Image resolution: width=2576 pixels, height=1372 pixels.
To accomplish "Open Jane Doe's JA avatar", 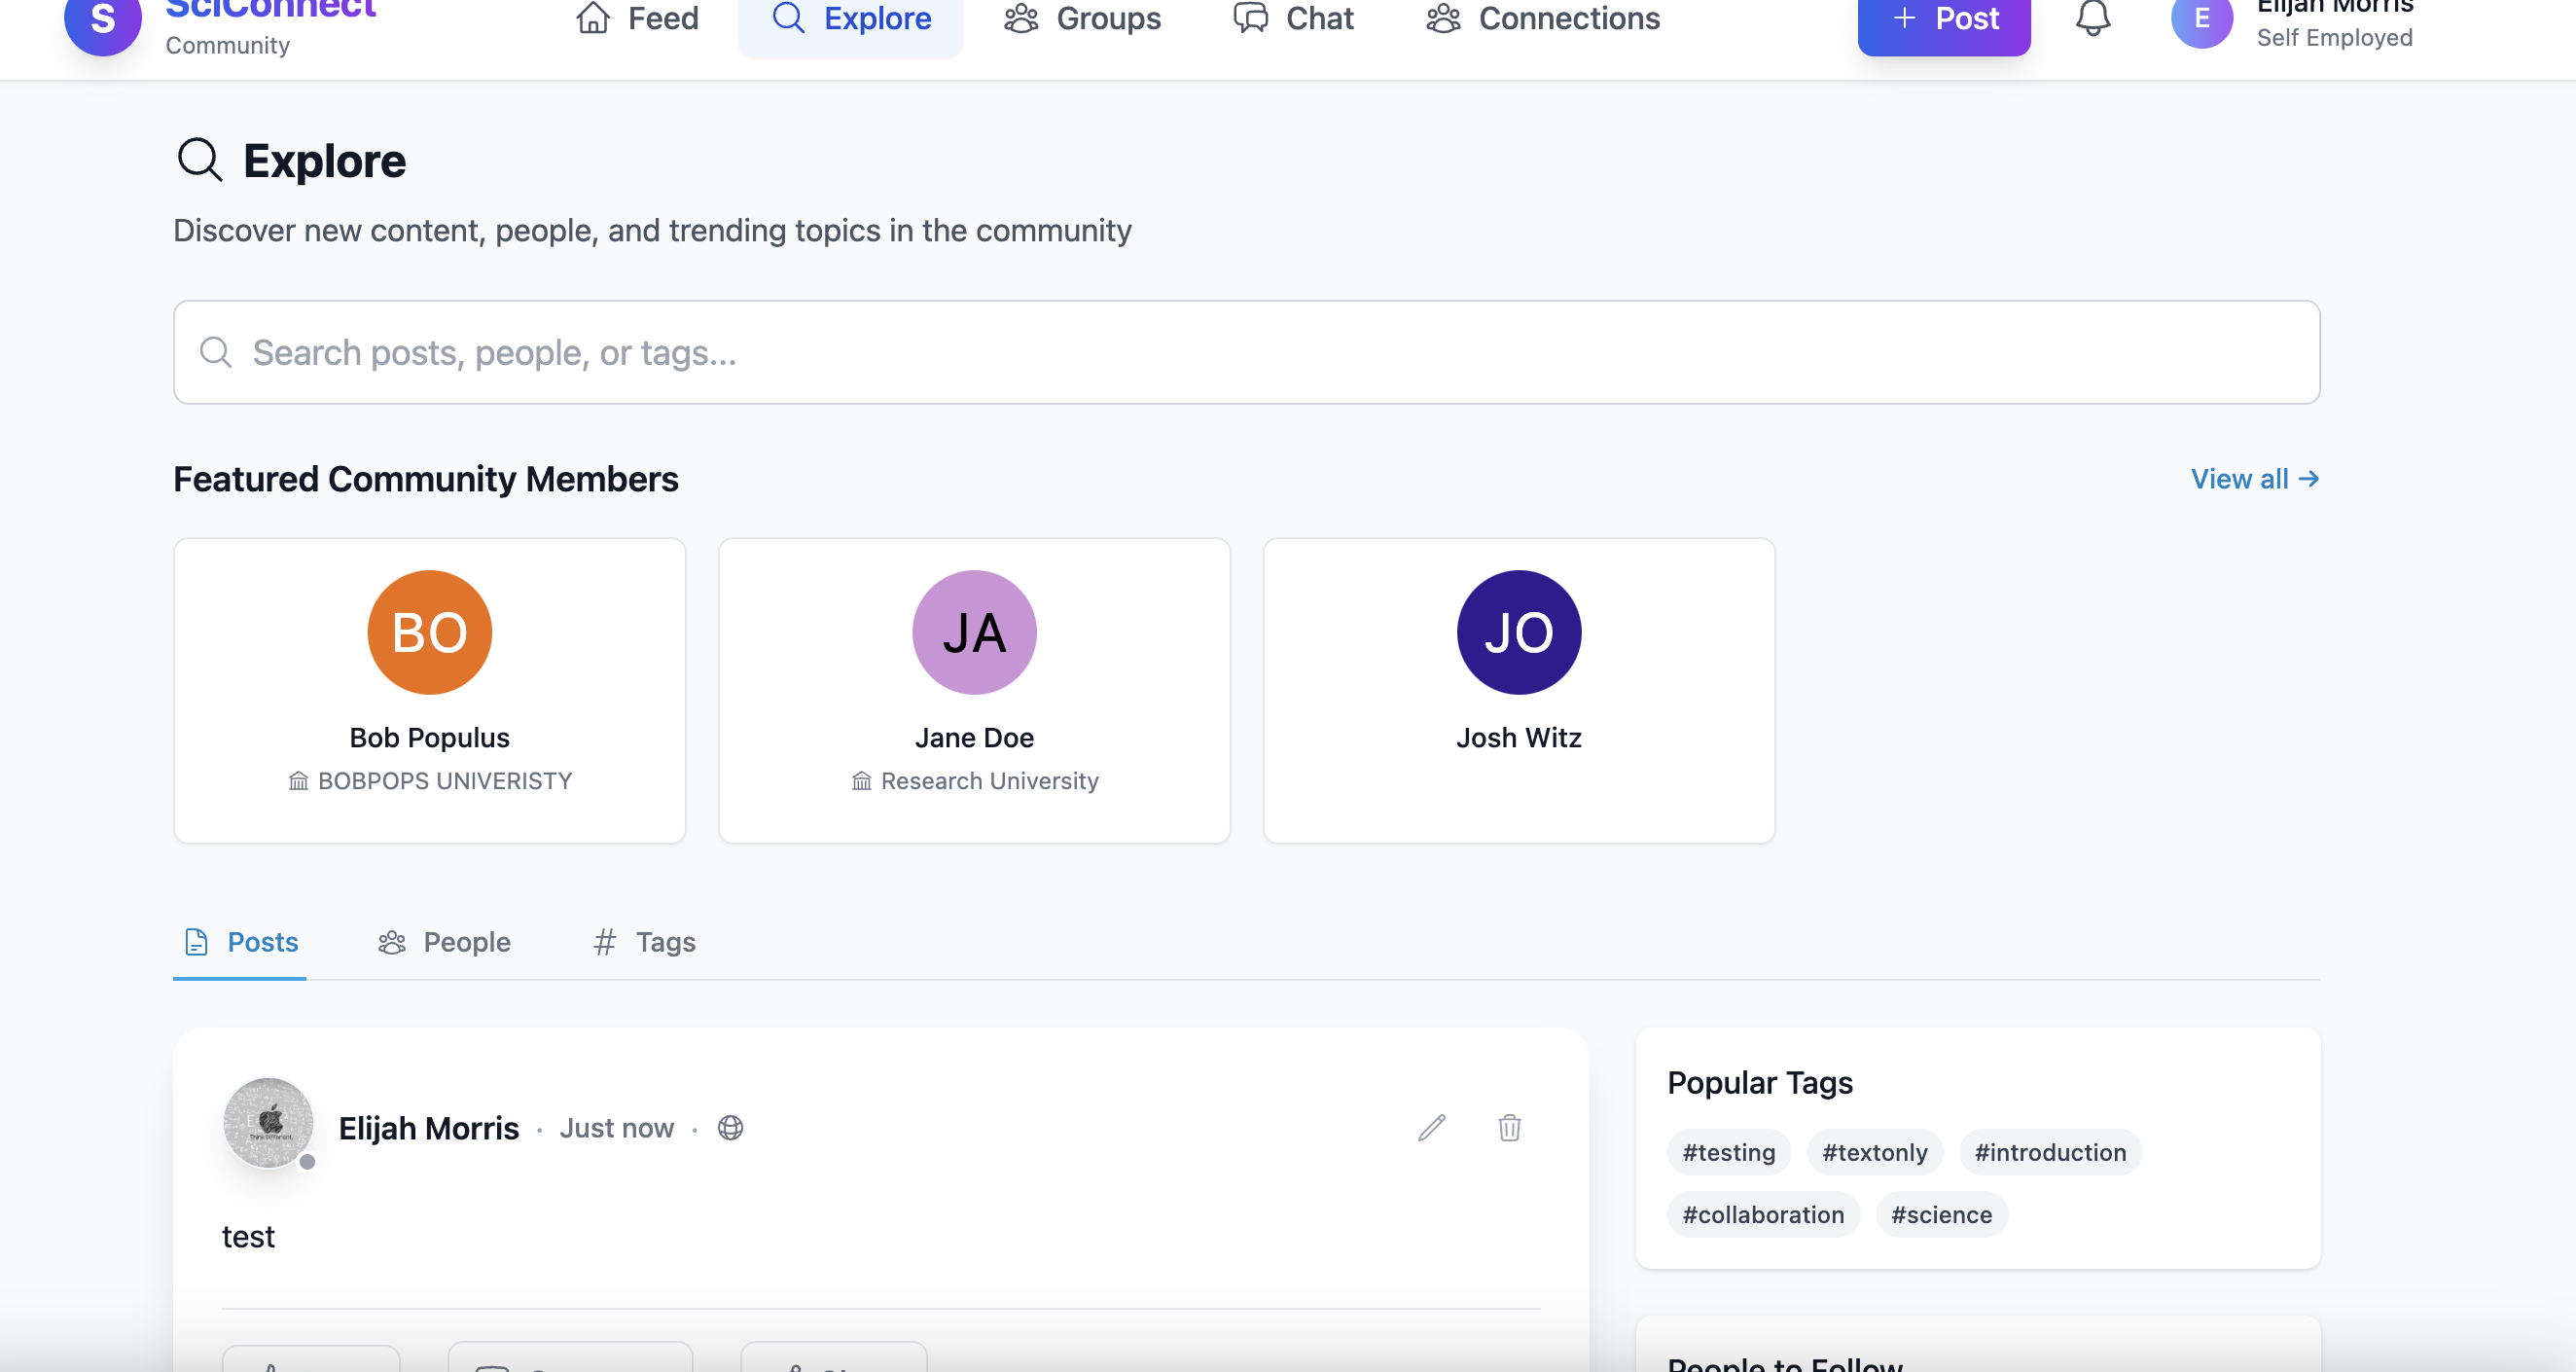I will tap(974, 632).
